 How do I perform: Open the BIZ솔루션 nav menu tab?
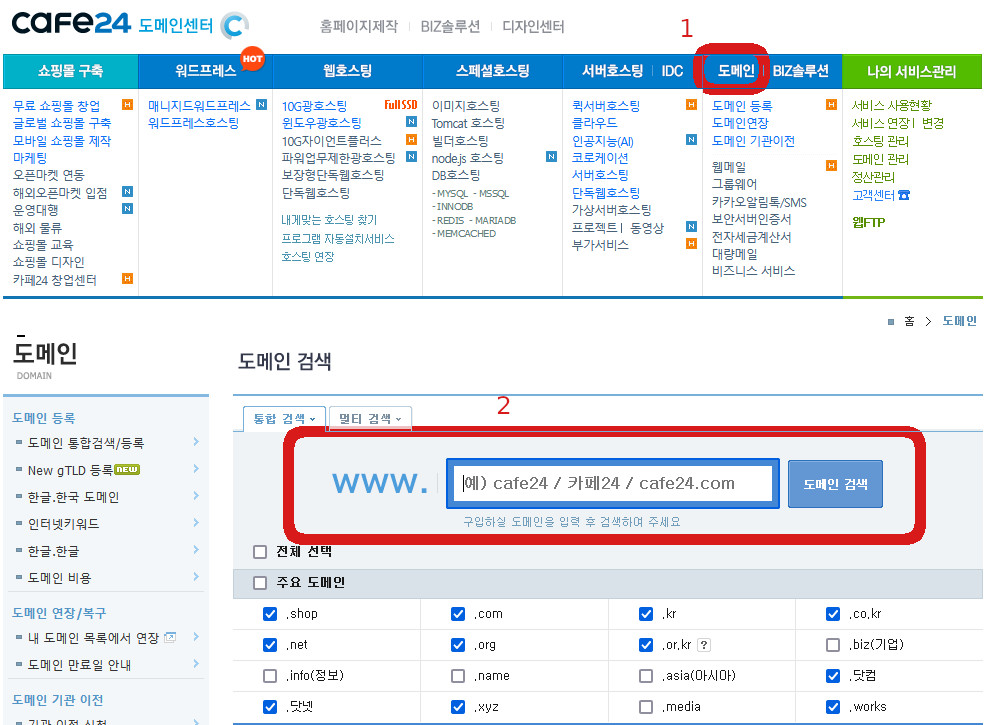pyautogui.click(x=800, y=71)
